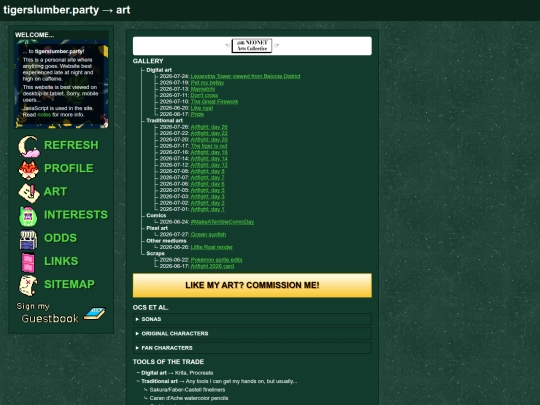Open the Artfight day 6 link
This screenshot has height=405, width=540.
click(208, 184)
